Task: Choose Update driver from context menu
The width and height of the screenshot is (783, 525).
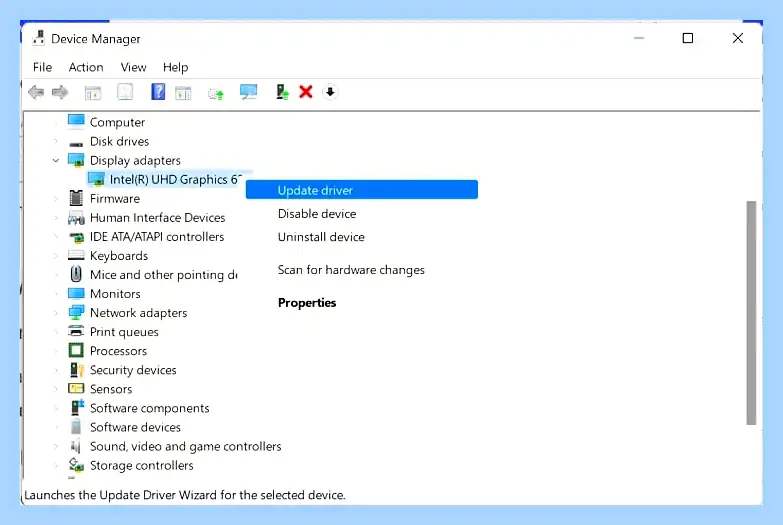Action: 362,190
